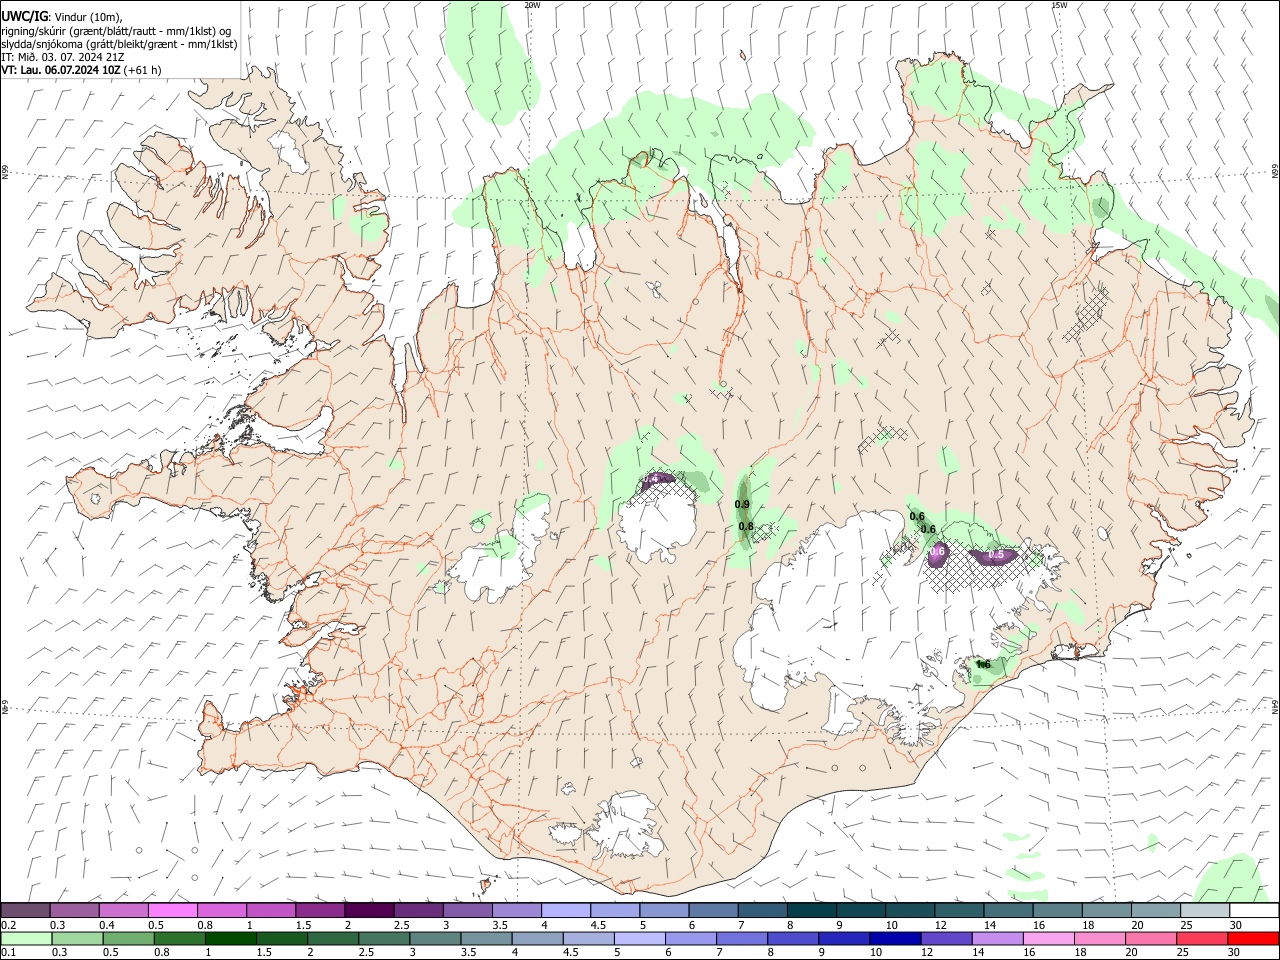Pick the darkest purple upper-scale swatch at 2
1280x960 pixels.
pos(369,911)
